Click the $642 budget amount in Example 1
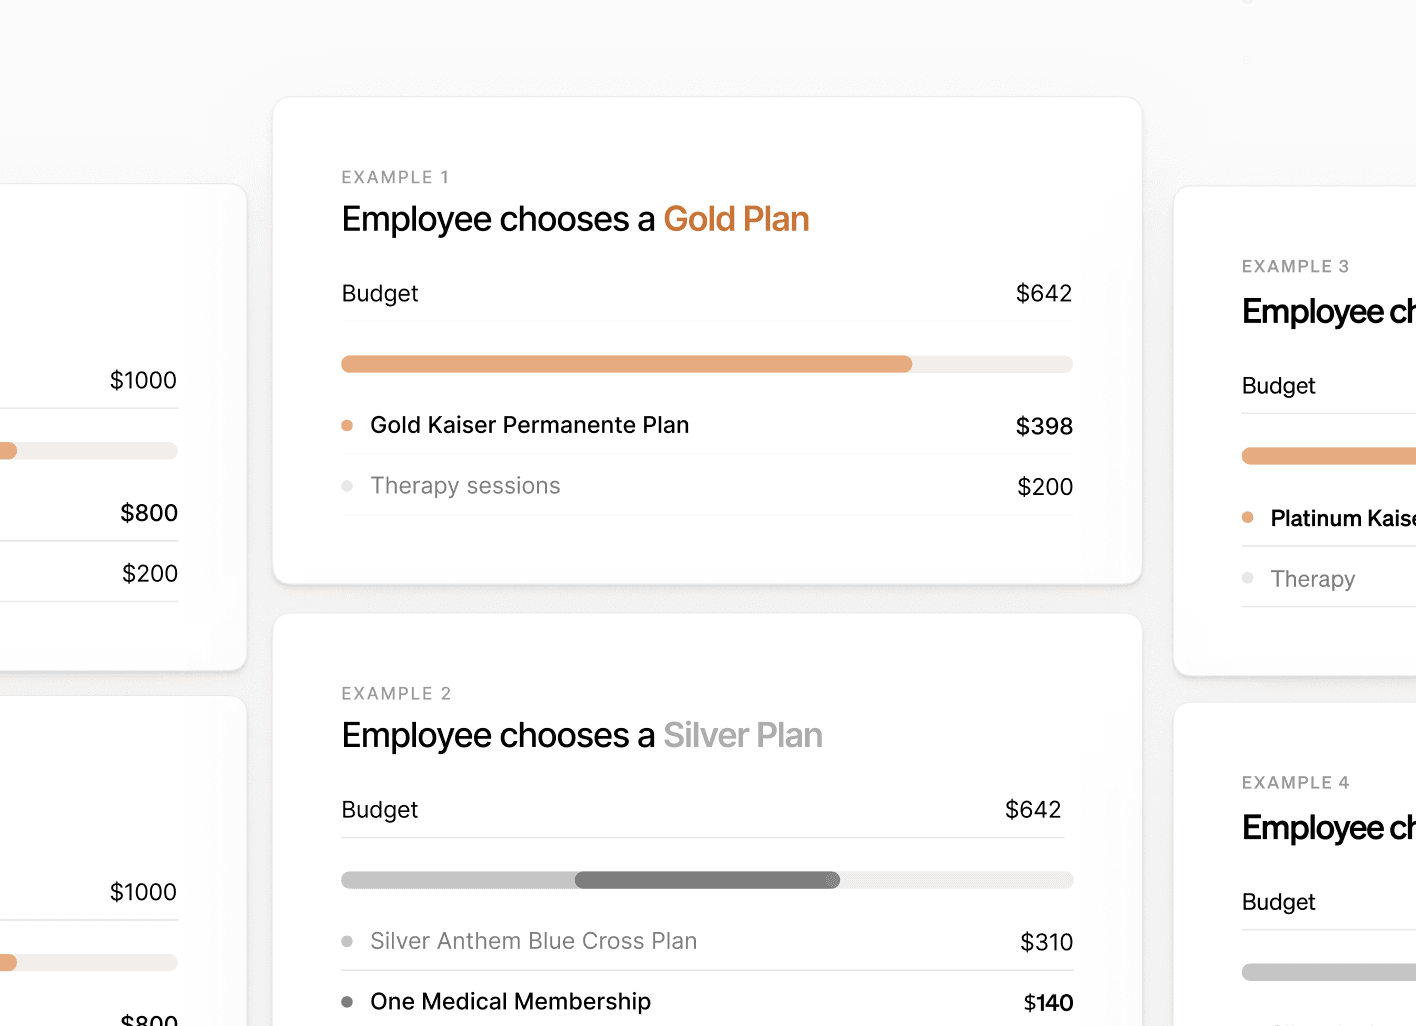1416x1026 pixels. [1043, 293]
